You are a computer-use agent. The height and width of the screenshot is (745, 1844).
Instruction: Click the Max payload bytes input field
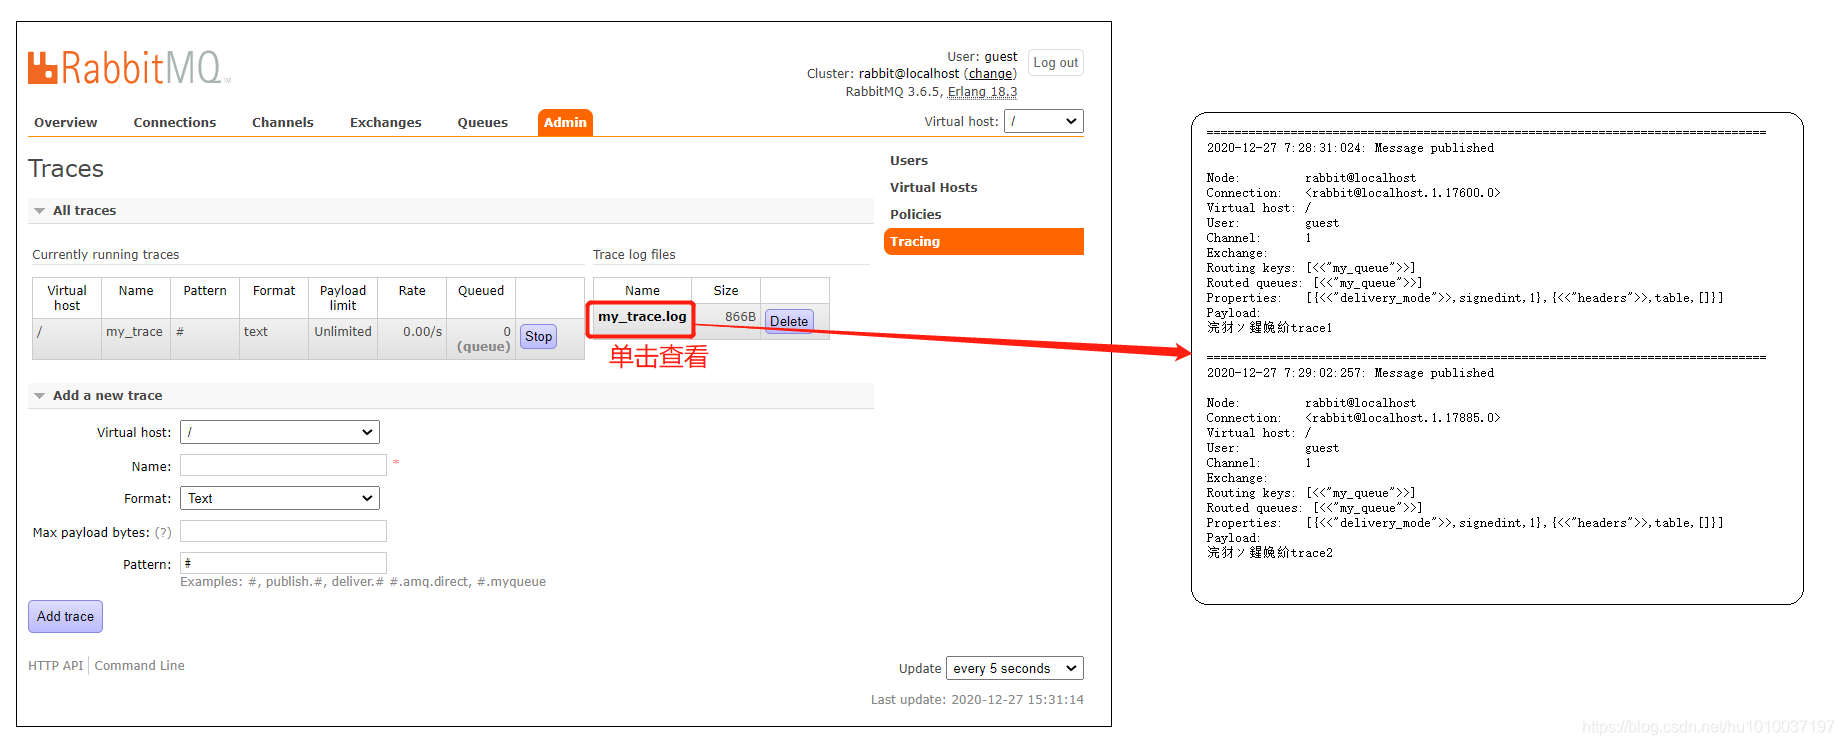pyautogui.click(x=283, y=531)
